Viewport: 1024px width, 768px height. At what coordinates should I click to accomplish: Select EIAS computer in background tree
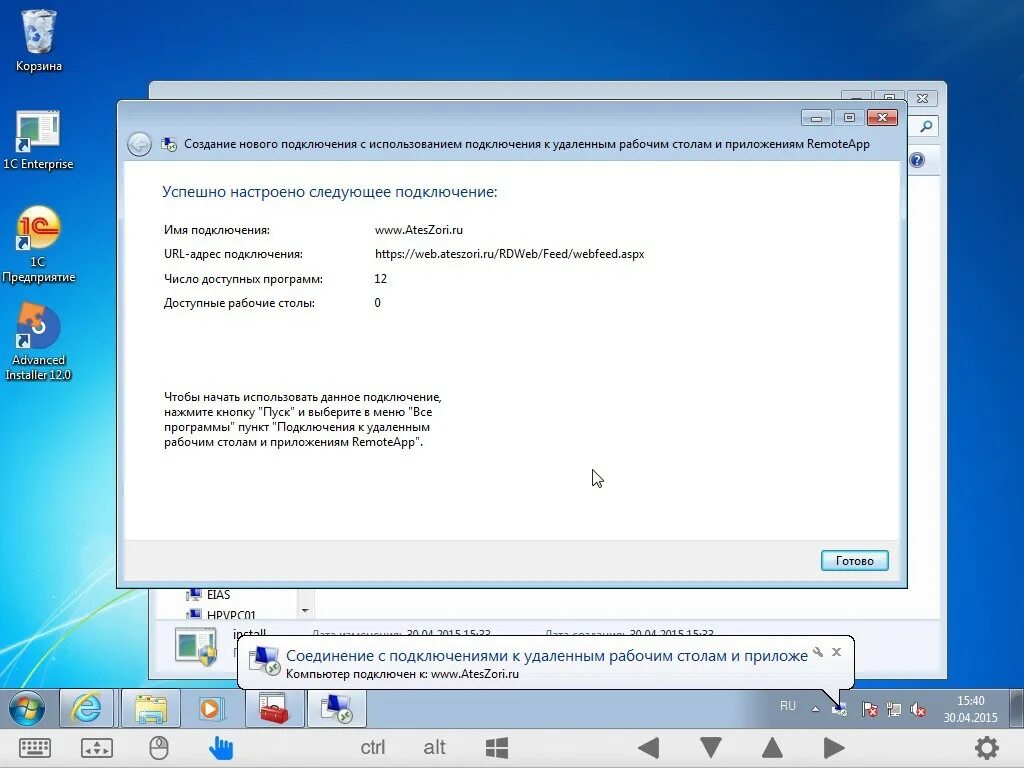(x=218, y=594)
